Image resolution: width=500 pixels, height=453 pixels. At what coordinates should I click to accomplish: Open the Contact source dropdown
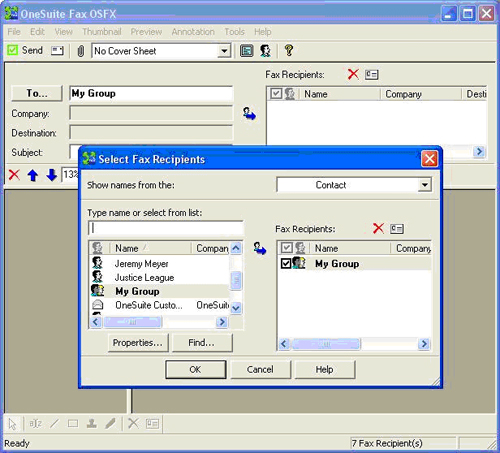click(x=425, y=185)
